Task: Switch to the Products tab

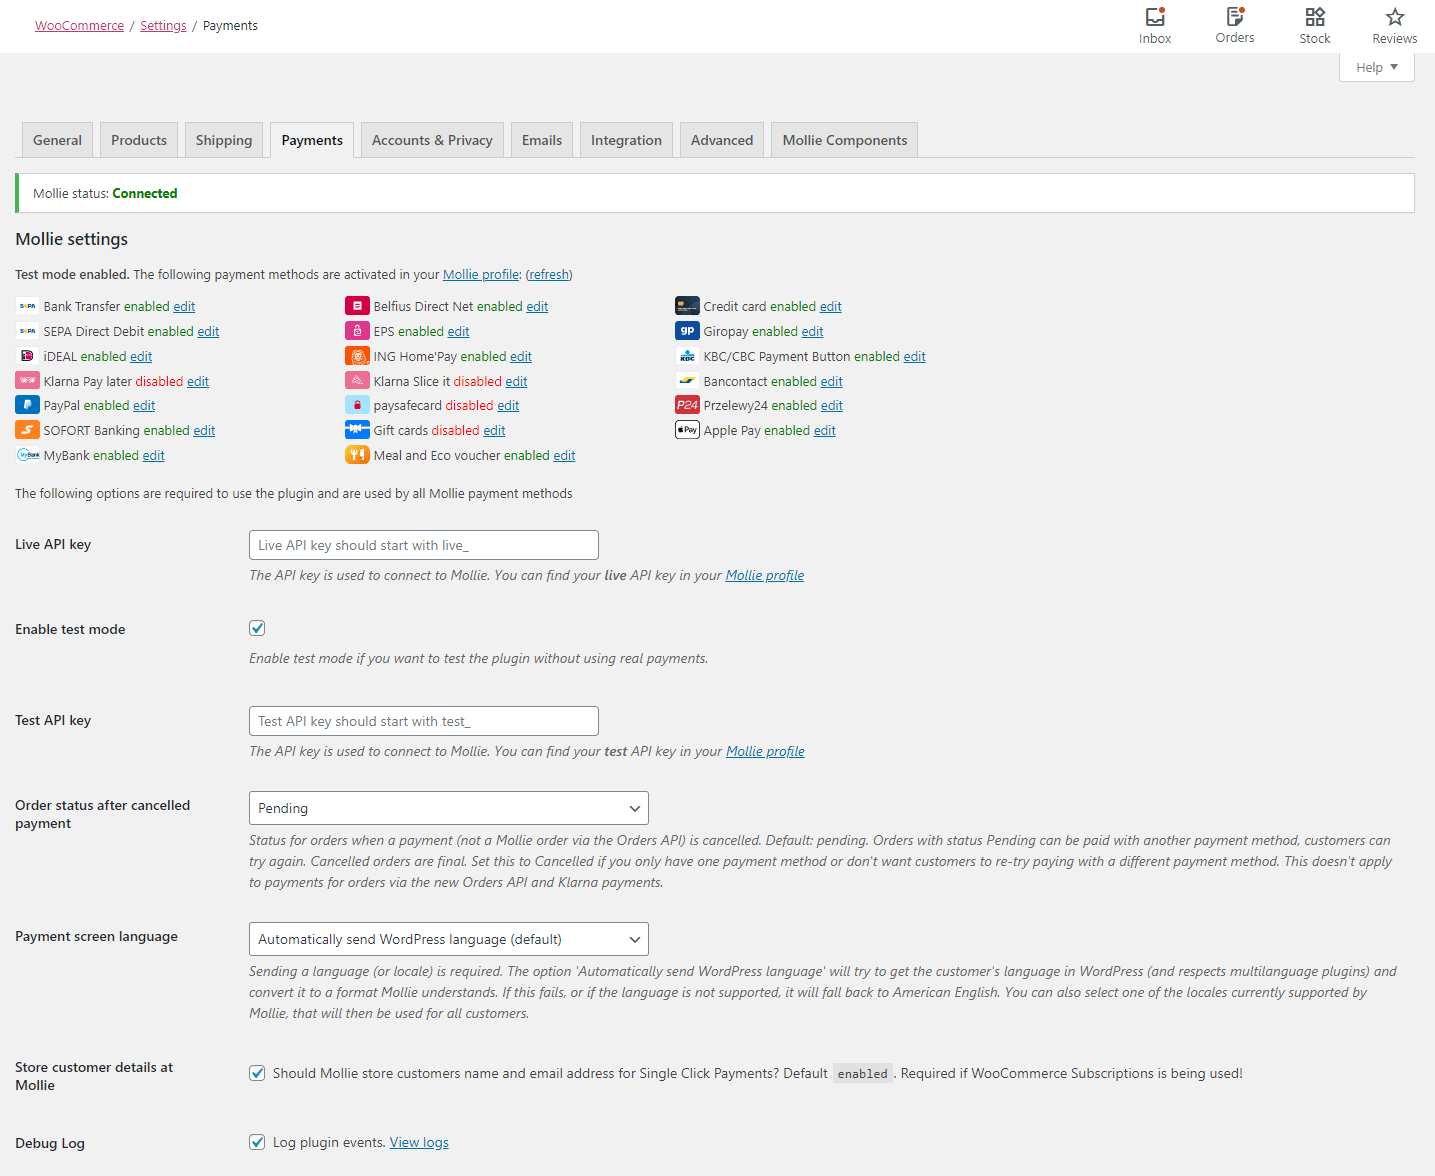Action: pyautogui.click(x=139, y=140)
